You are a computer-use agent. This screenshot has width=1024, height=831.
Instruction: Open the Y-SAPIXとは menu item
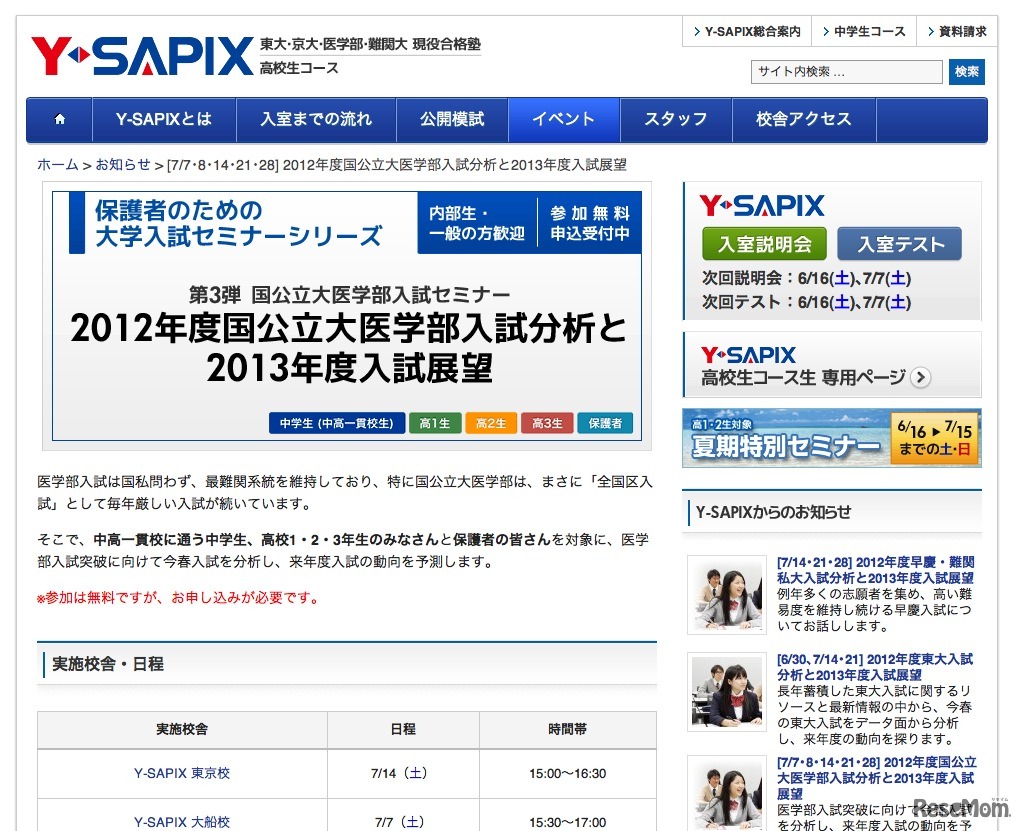pyautogui.click(x=164, y=120)
